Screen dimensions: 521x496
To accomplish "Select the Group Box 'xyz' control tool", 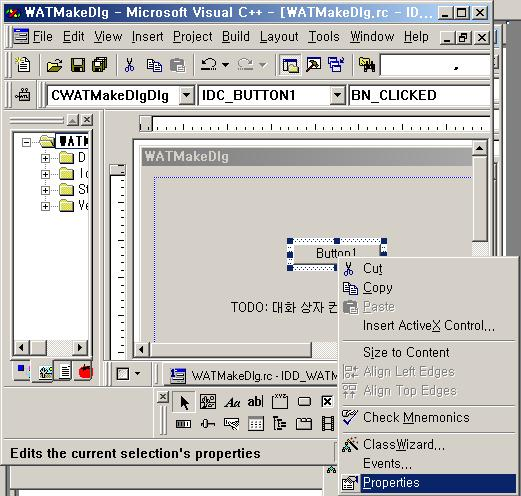I will (x=280, y=401).
